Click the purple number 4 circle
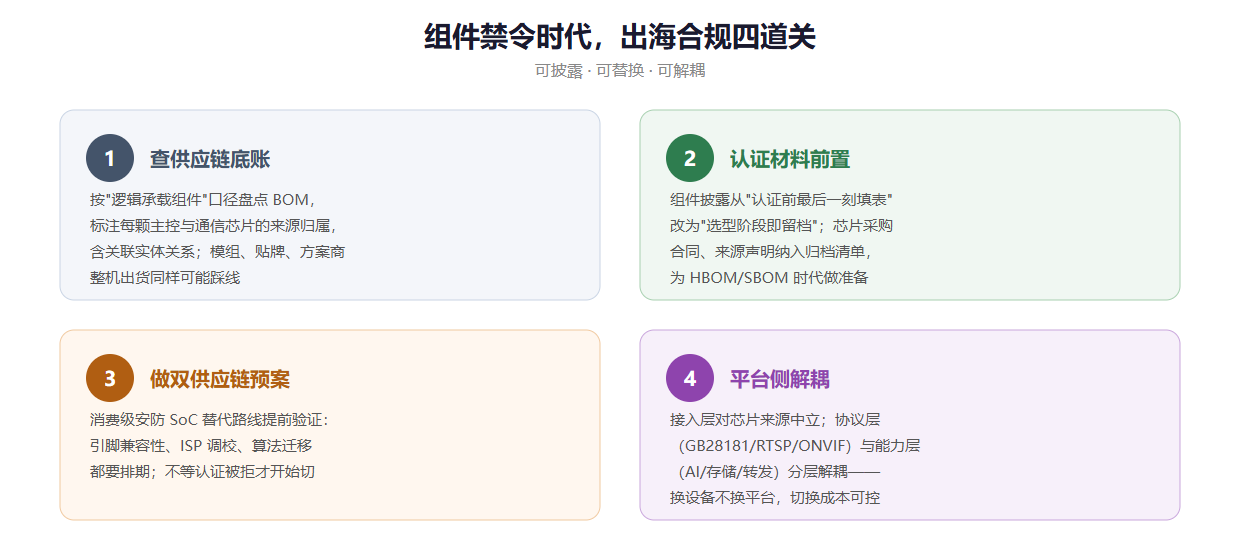The image size is (1240, 560). pyautogui.click(x=690, y=378)
